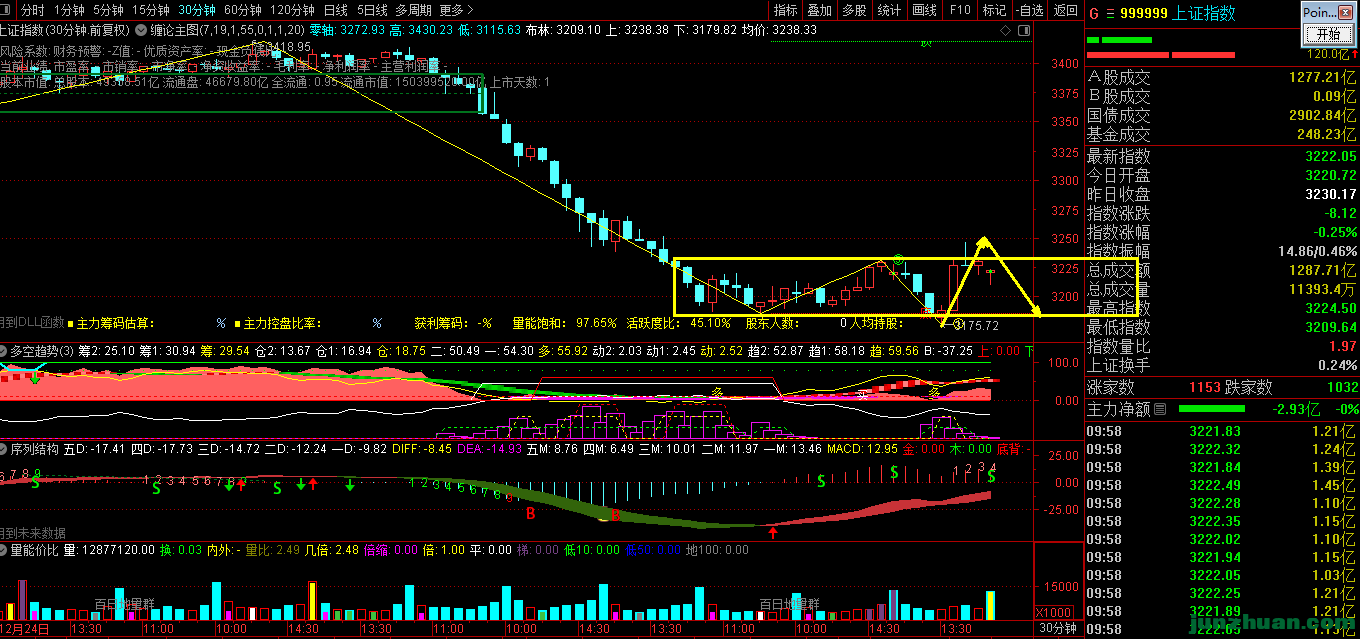1360x639 pixels.
Task: Open the green list icon beside 999999
Action: [1109, 14]
